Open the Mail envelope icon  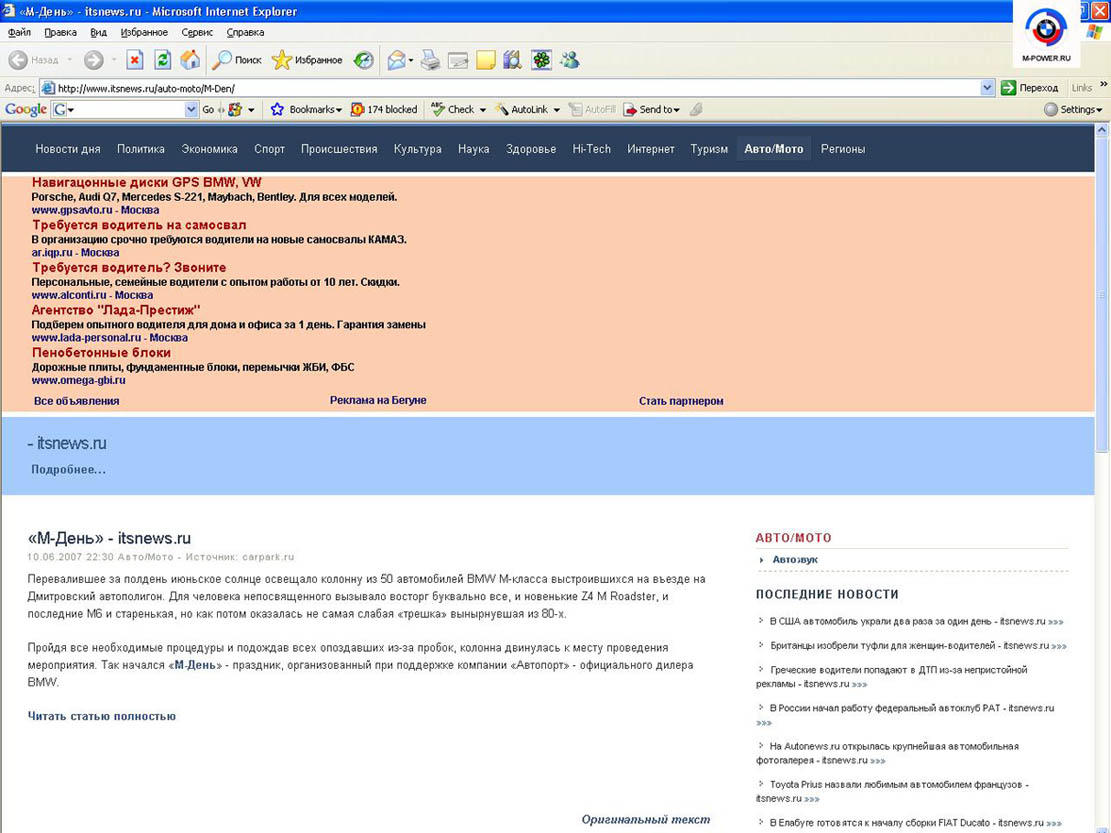coord(397,60)
